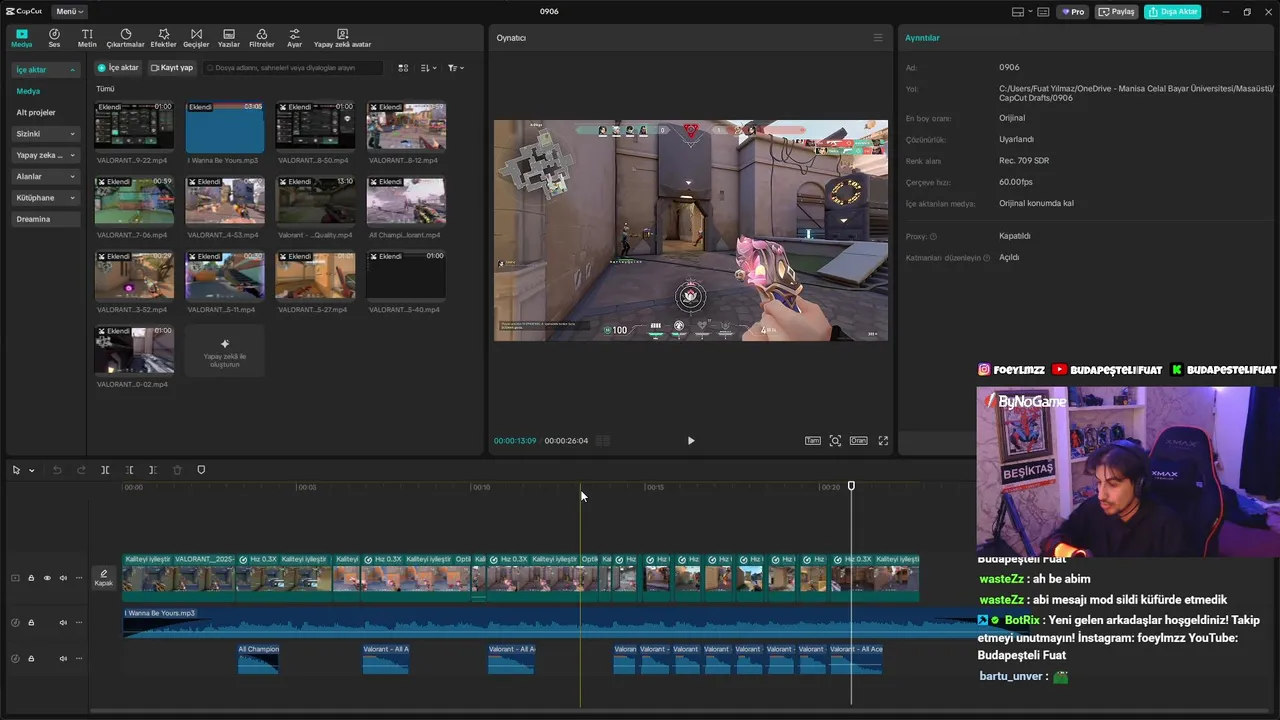Image resolution: width=1280 pixels, height=720 pixels.
Task: Split the clip at the playhead
Action: point(105,470)
